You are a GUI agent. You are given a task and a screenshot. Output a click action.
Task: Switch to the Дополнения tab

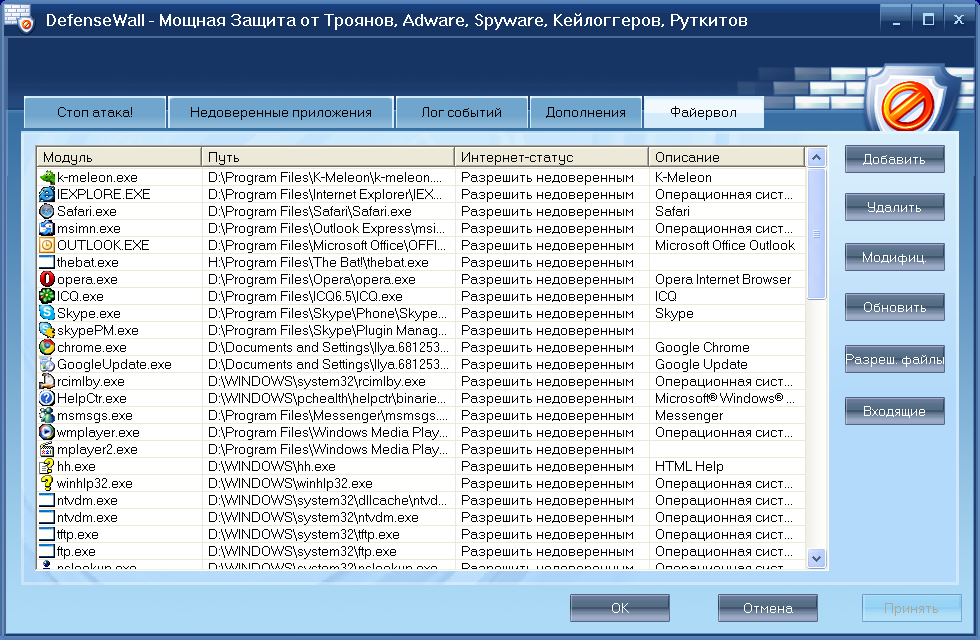pyautogui.click(x=586, y=112)
